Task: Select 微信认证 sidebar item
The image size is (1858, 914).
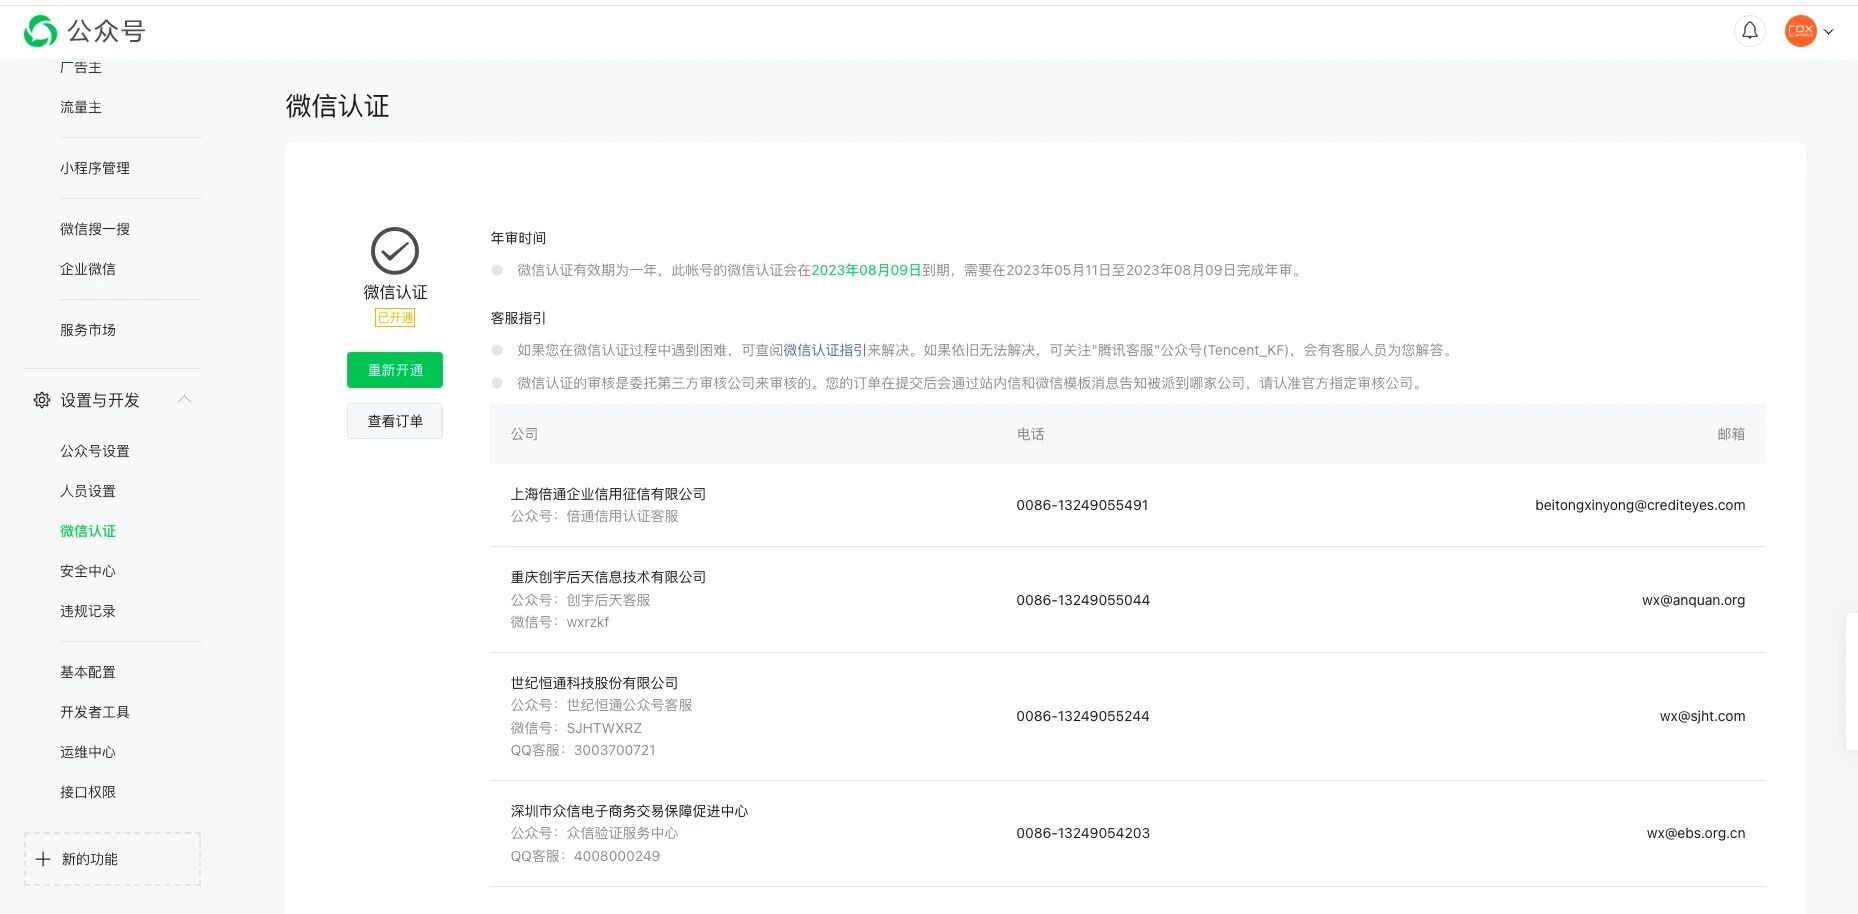Action: (88, 531)
